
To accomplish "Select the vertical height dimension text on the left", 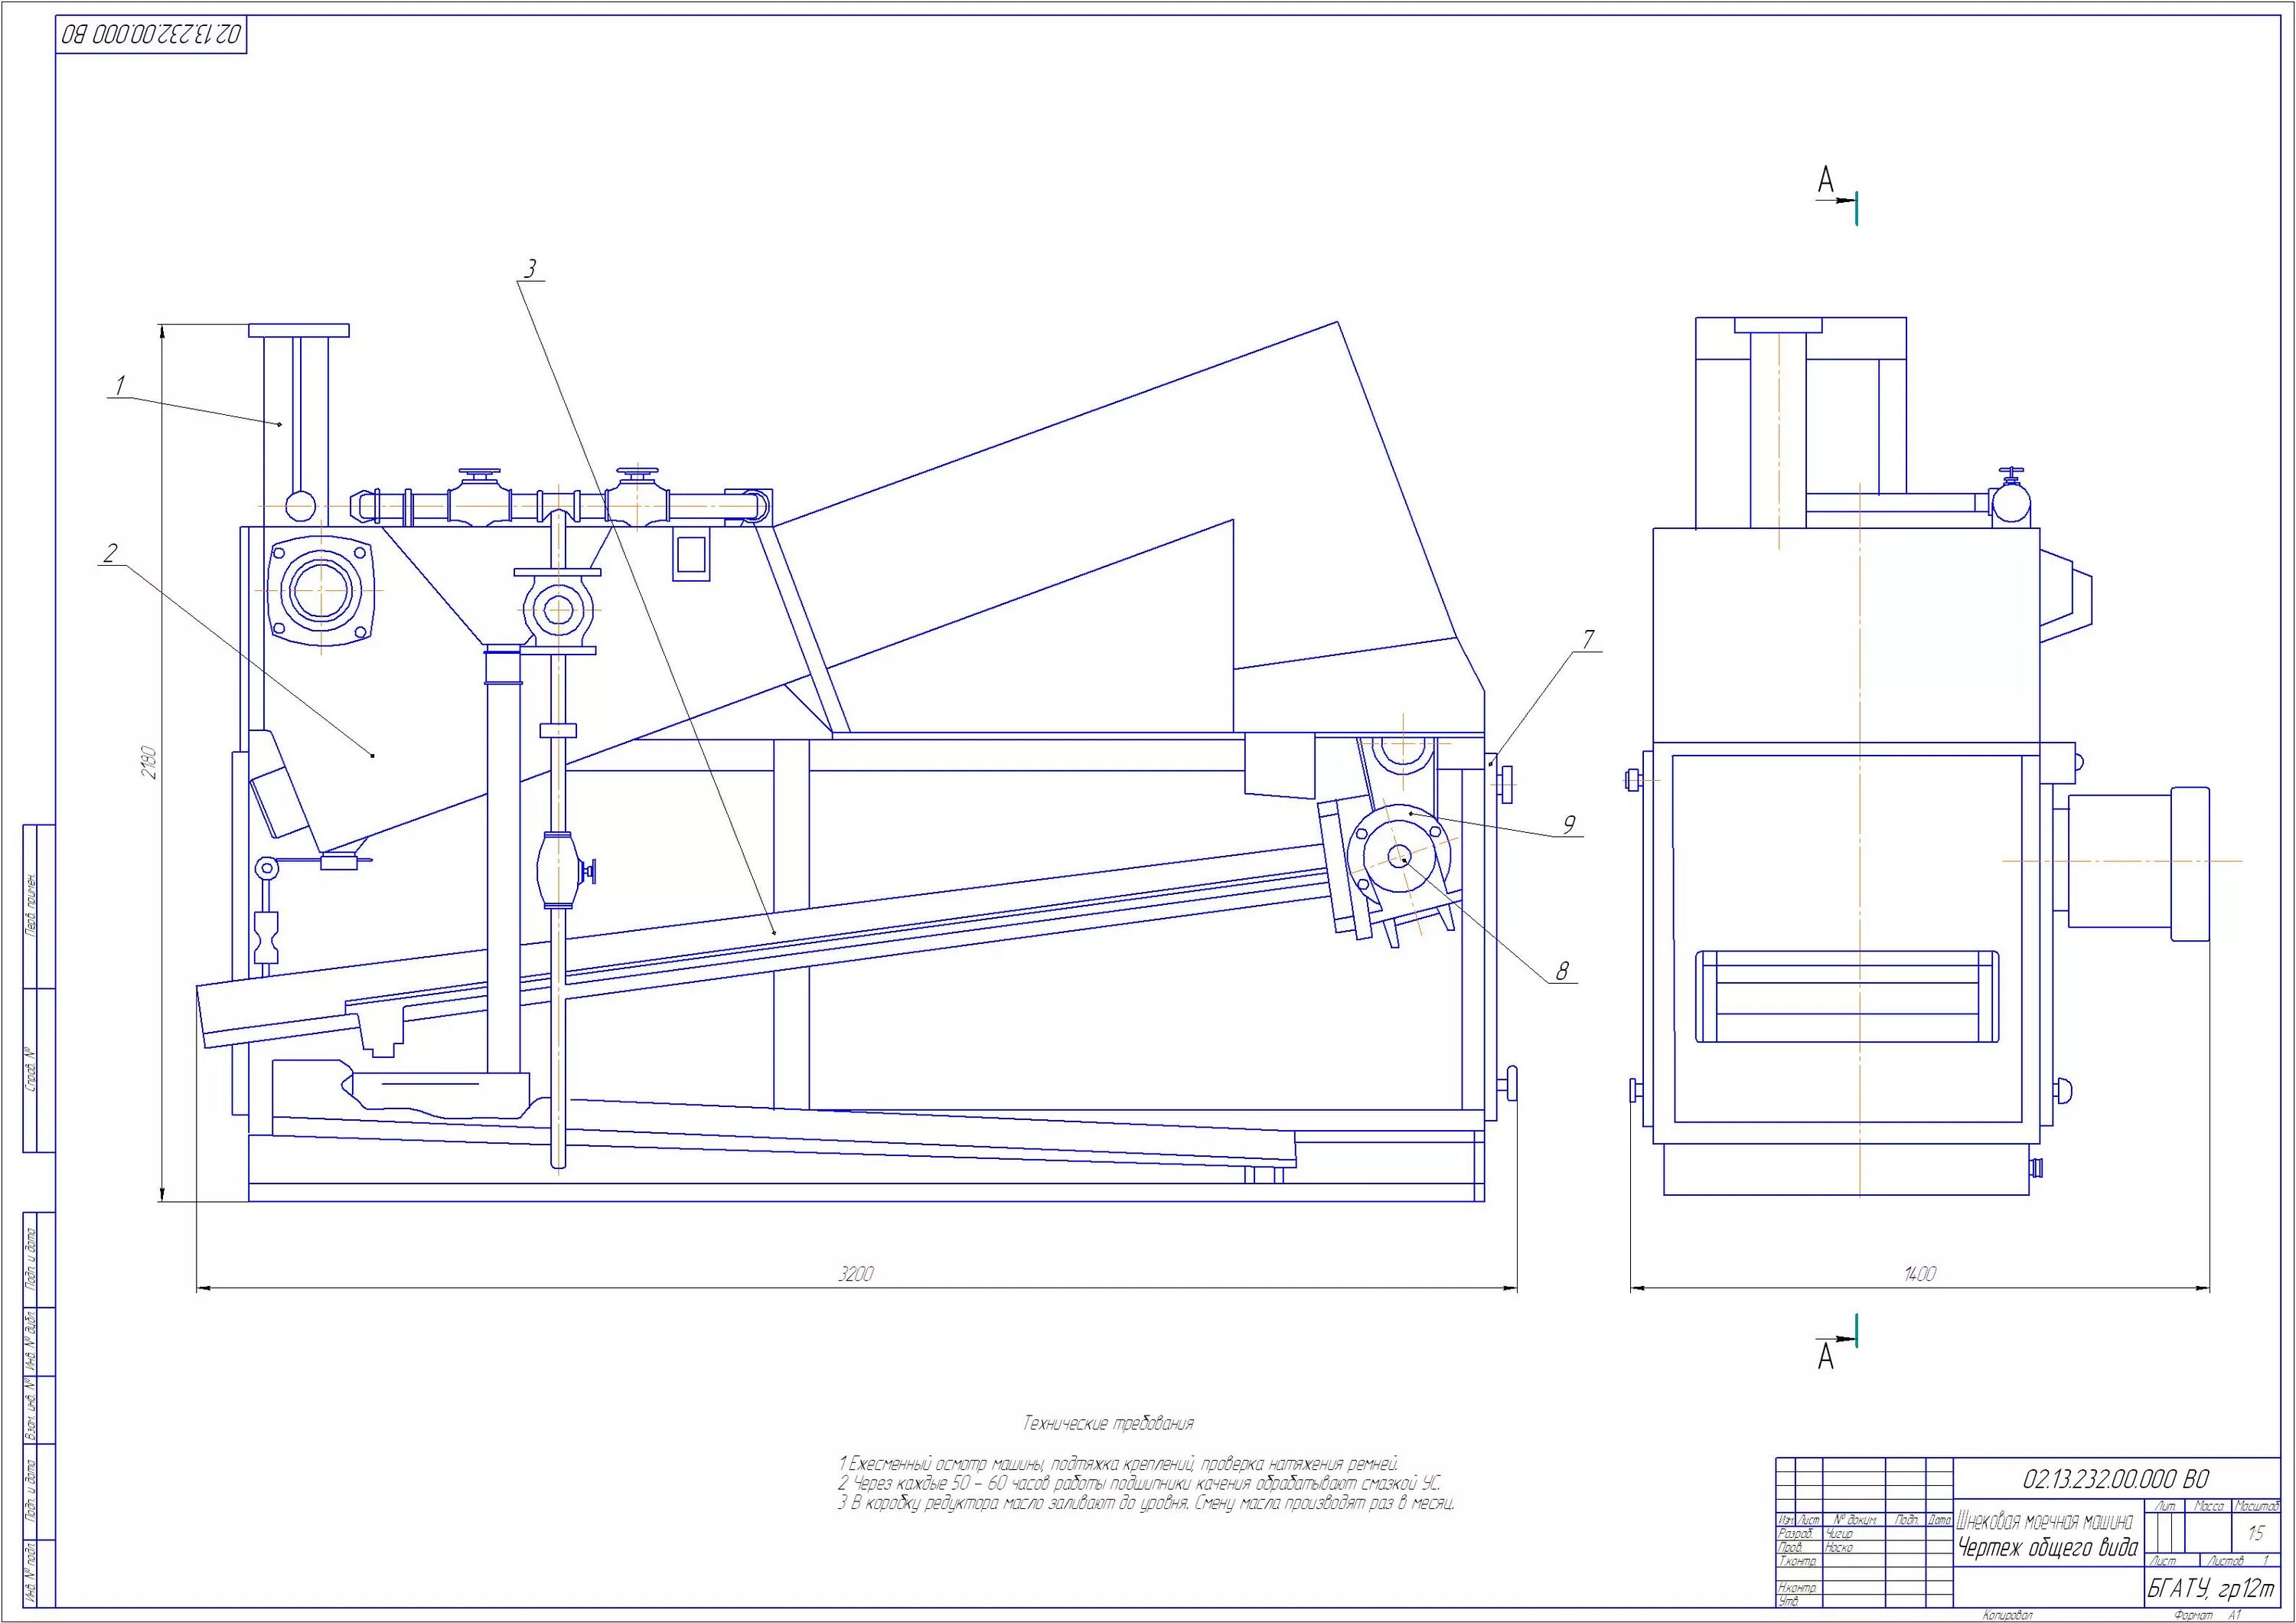I will pos(151,762).
